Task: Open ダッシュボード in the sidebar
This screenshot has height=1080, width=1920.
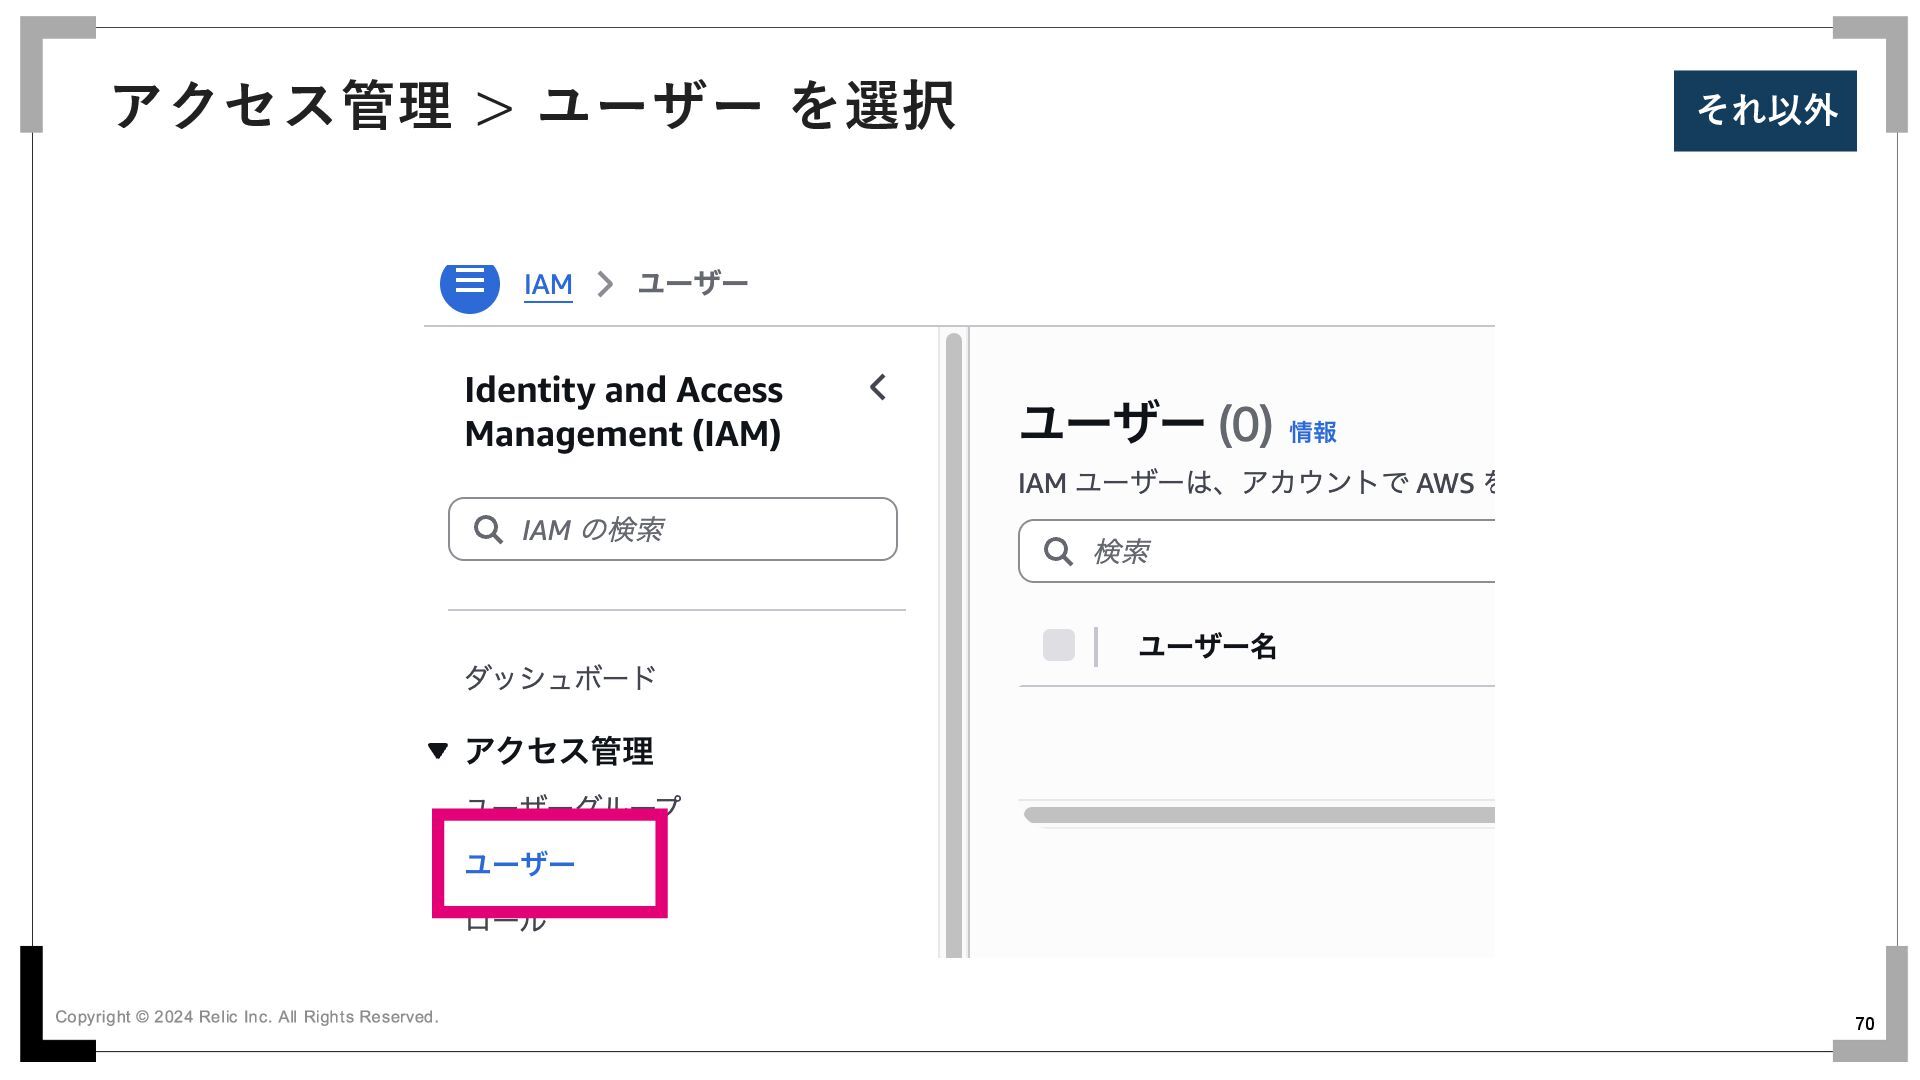Action: tap(560, 678)
